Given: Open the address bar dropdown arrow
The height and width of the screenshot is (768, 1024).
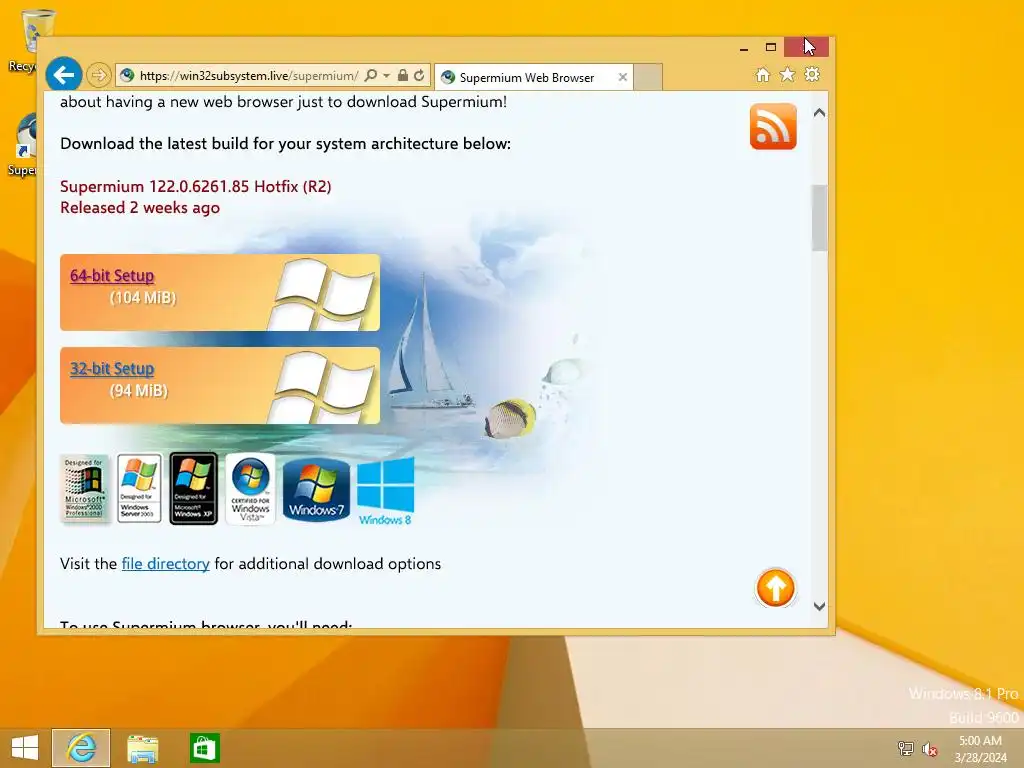Looking at the screenshot, I should click(x=386, y=76).
